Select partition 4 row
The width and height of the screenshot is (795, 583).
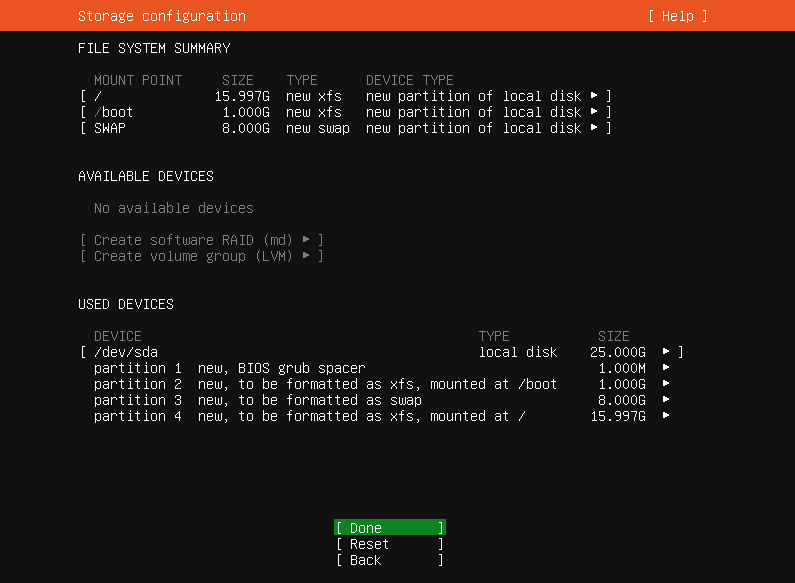pos(382,416)
